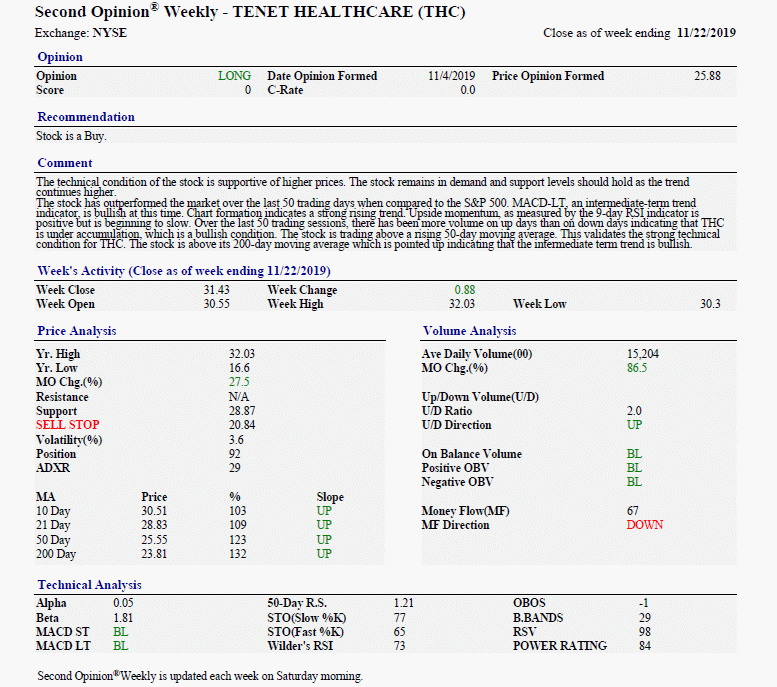
Task: Select the Week Close value 31.43
Action: [216, 290]
